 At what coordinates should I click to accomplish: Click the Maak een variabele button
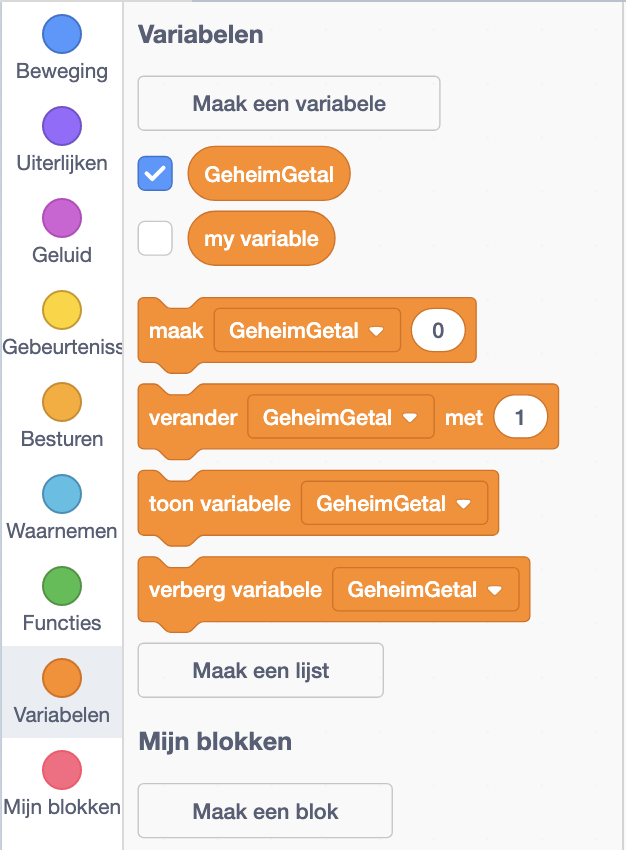[x=288, y=103]
